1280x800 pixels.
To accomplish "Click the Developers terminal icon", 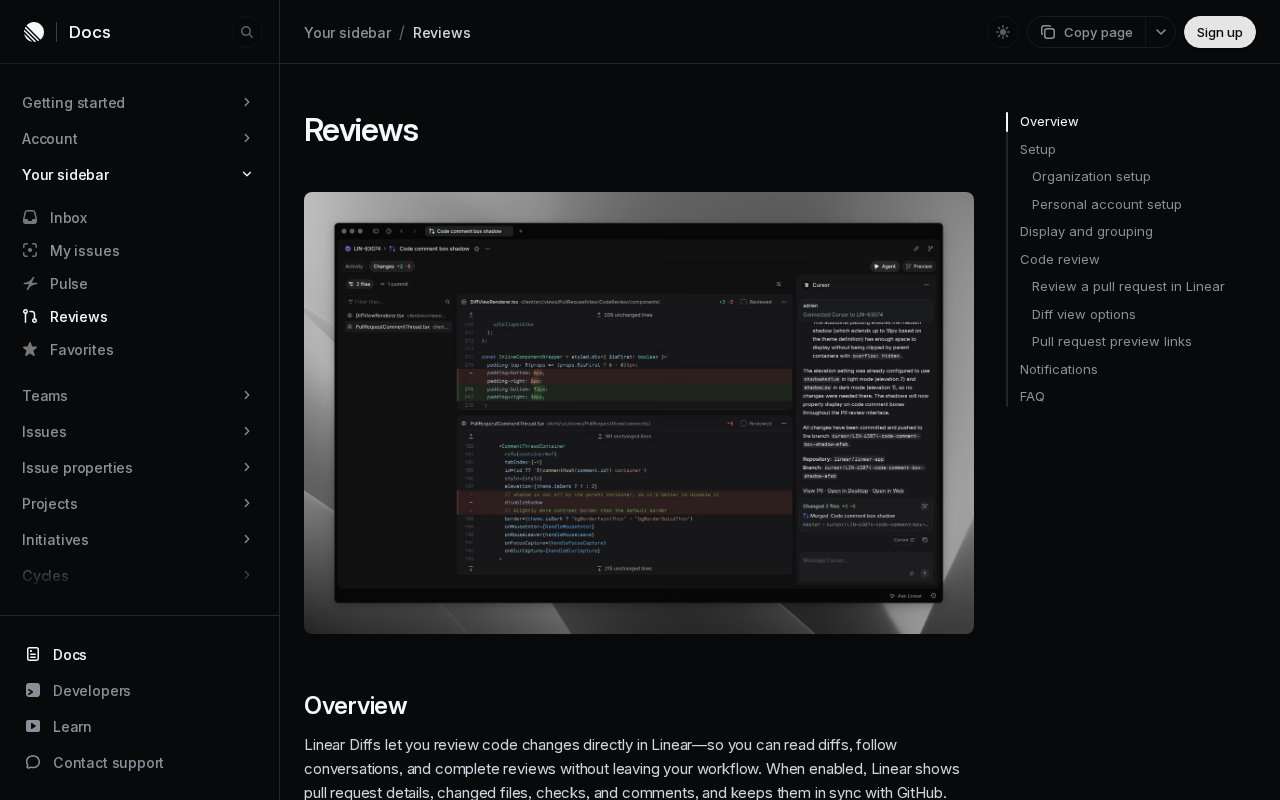I will coord(33,690).
